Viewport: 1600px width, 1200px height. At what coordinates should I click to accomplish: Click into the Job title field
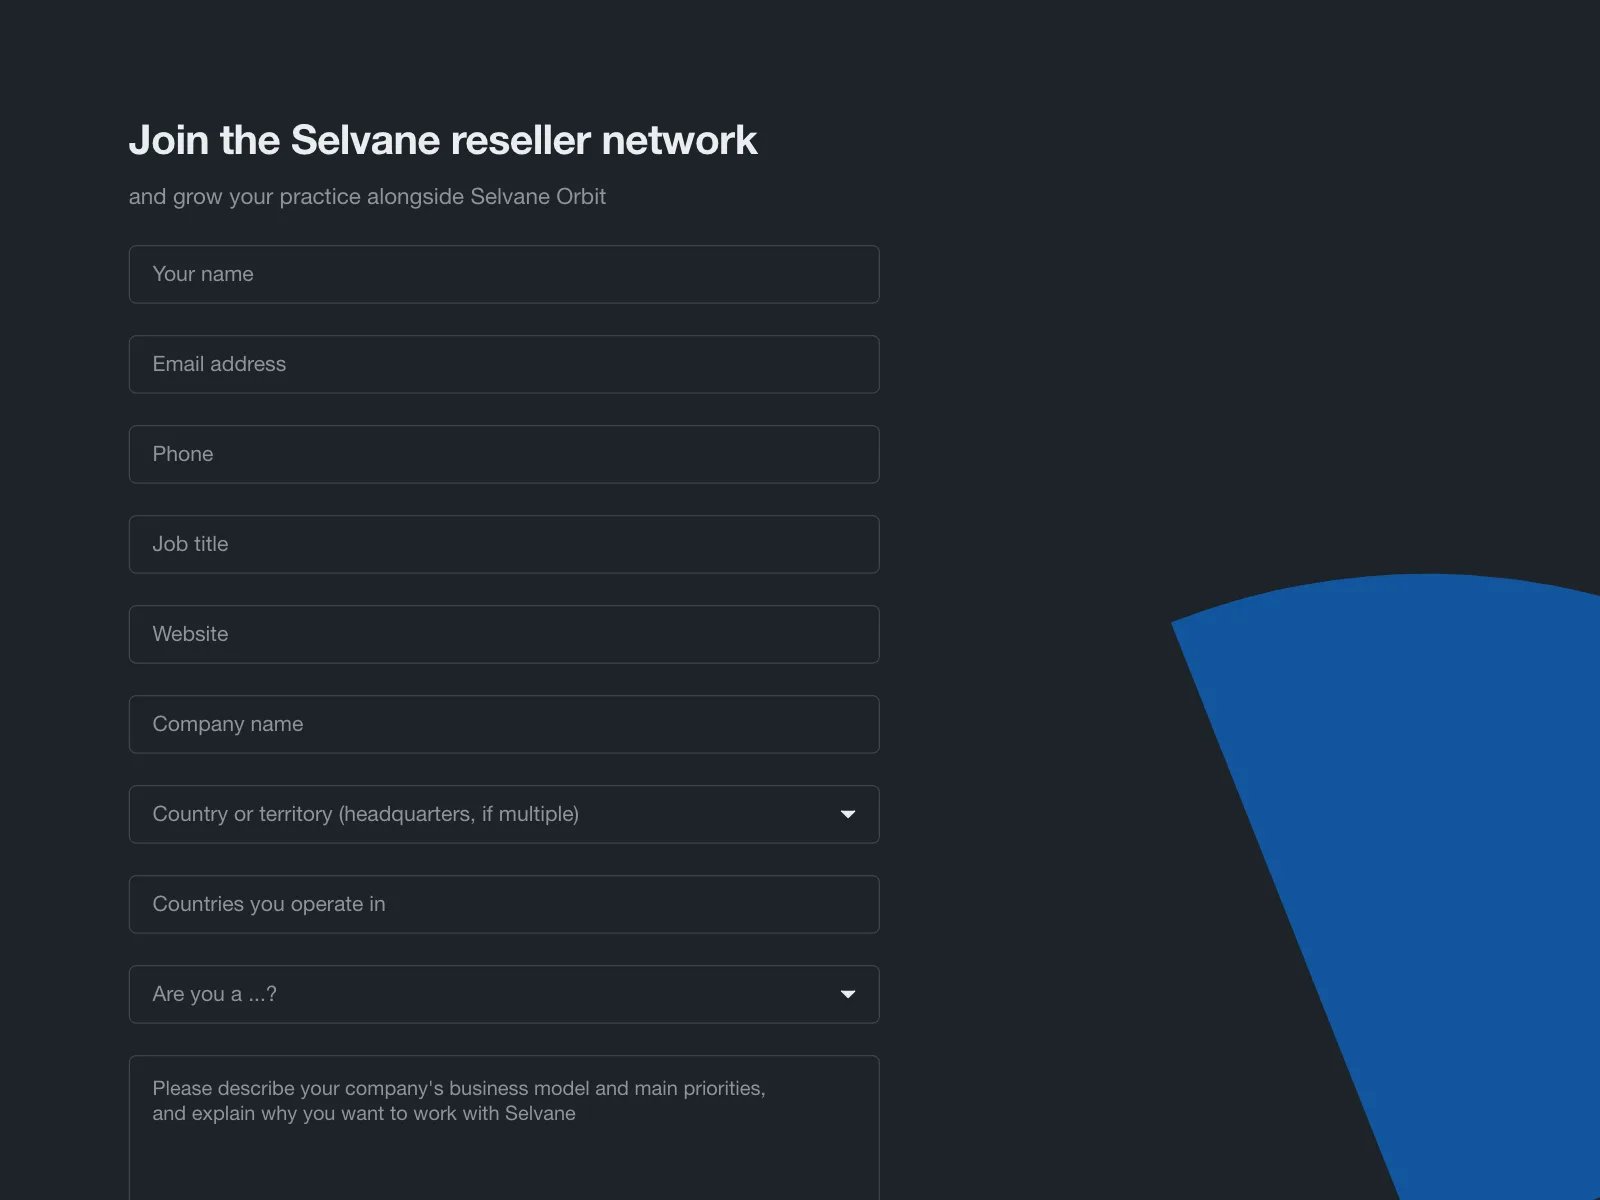point(504,544)
